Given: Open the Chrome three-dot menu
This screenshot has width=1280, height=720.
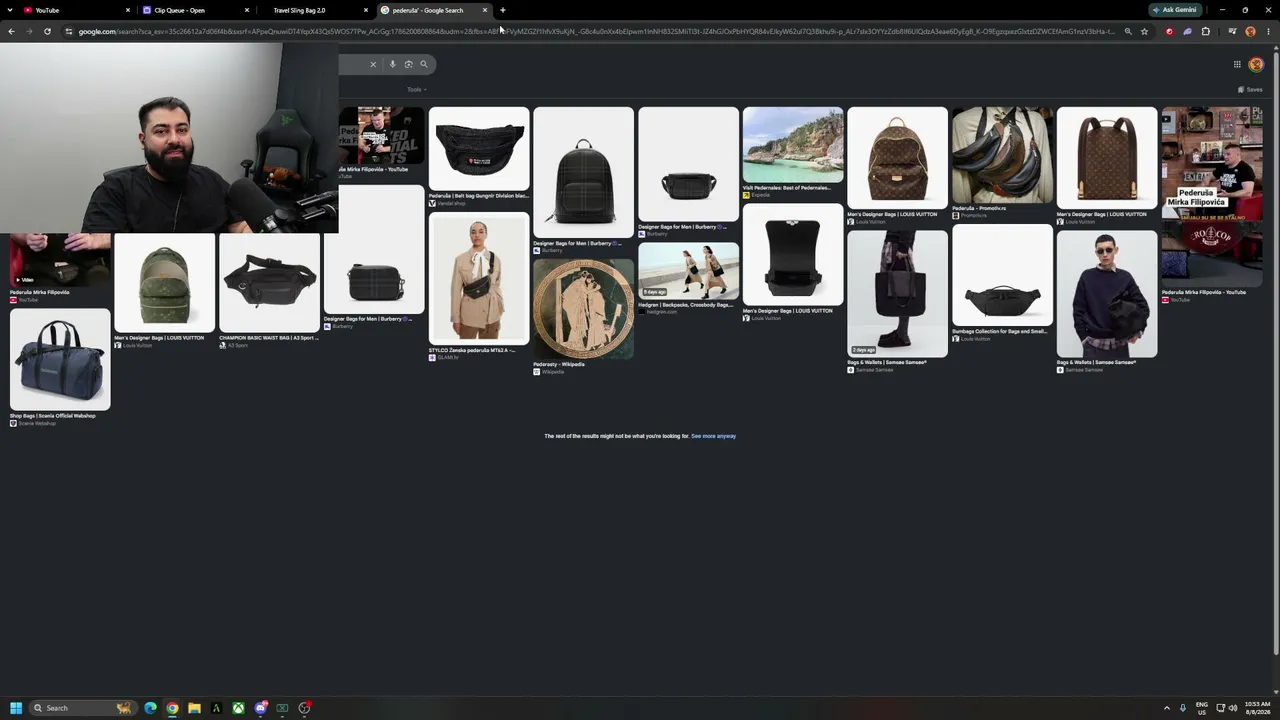Looking at the screenshot, I should click(1270, 31).
